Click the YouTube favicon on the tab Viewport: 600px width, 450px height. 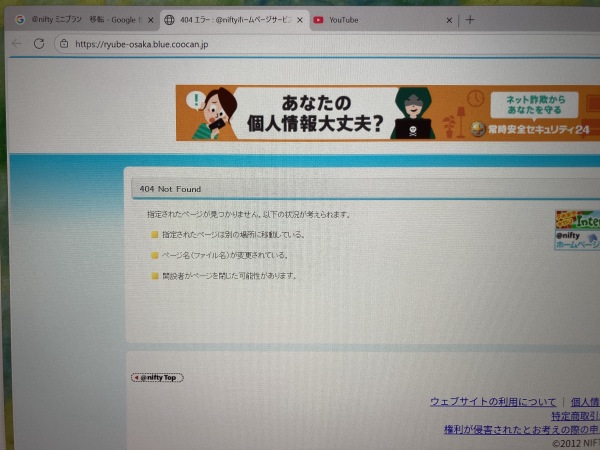pos(319,20)
